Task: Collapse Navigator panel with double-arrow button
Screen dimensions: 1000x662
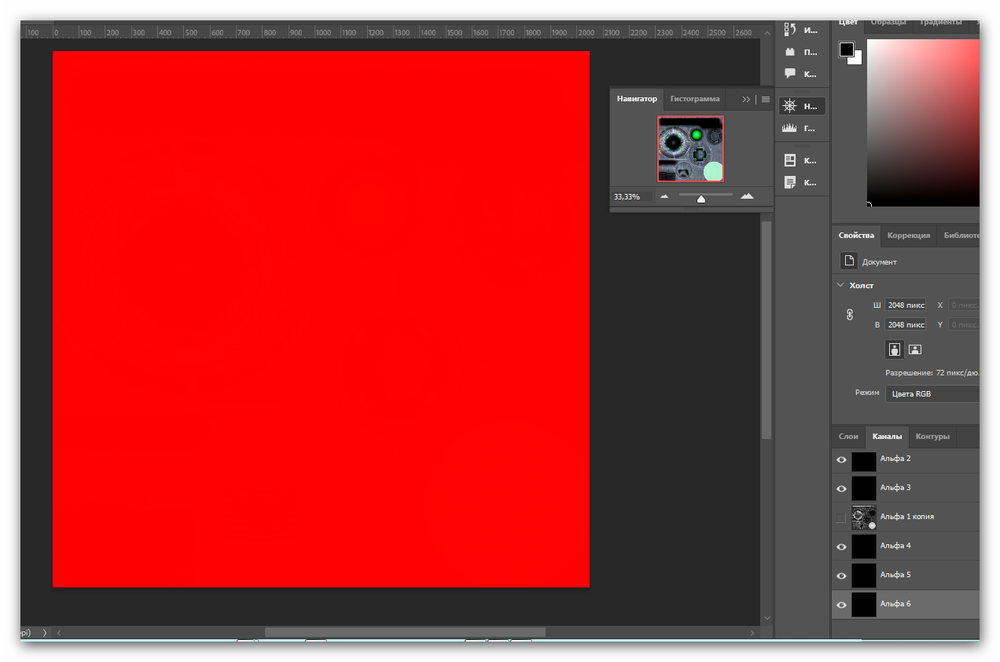Action: click(x=746, y=99)
